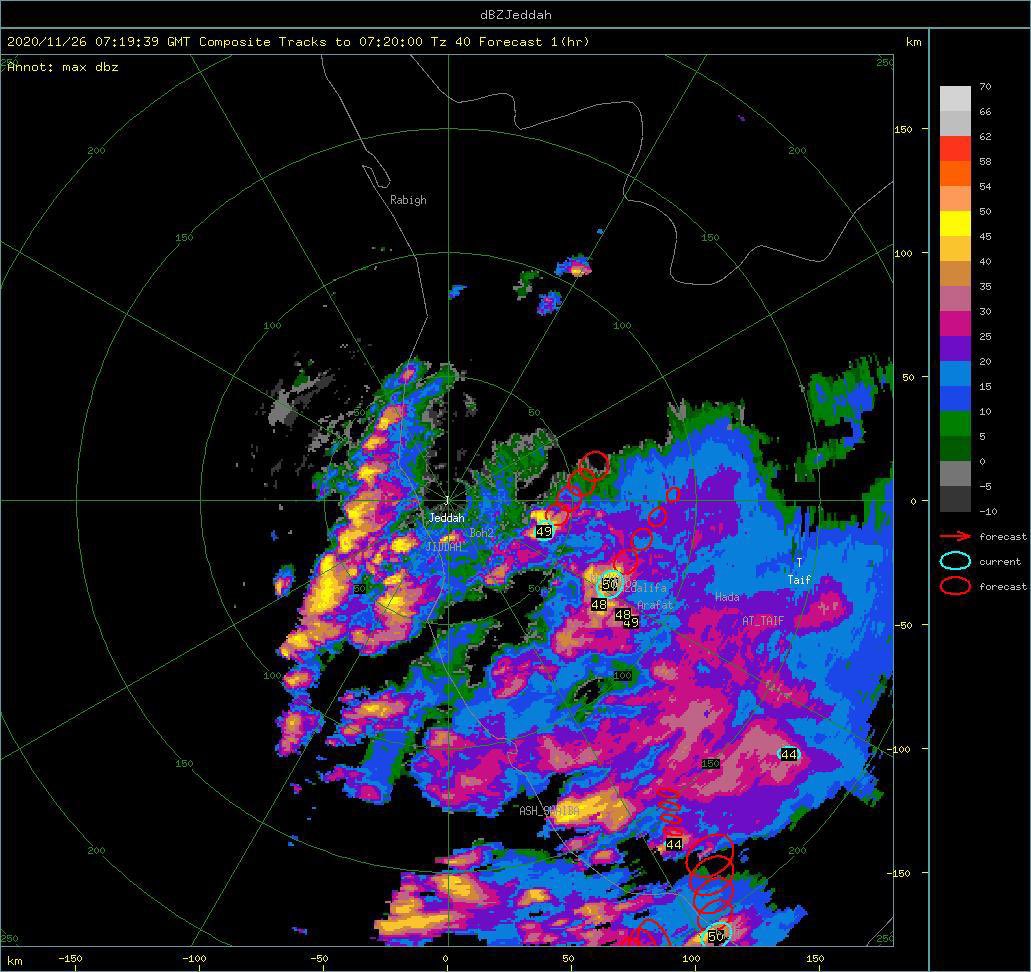Select the cyan-circled 50 storm cell near Muzdalifa
The width and height of the screenshot is (1031, 972).
610,584
